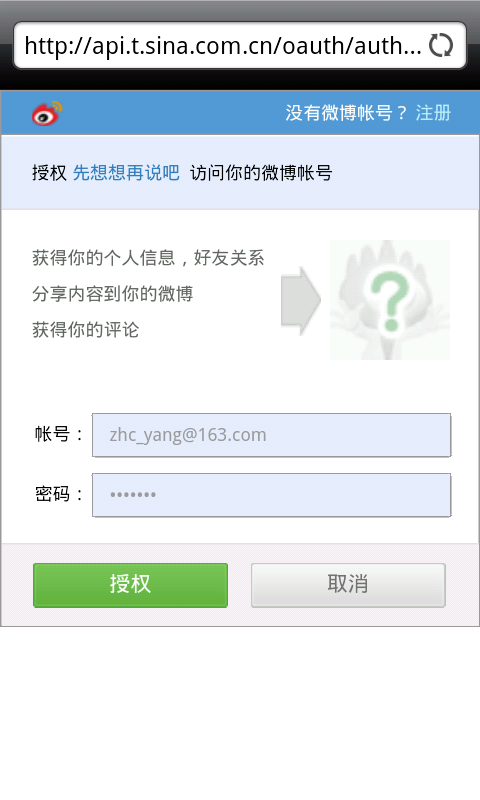The height and width of the screenshot is (800, 480).
Task: Open the 注册 sign-up link
Action: pyautogui.click(x=433, y=113)
